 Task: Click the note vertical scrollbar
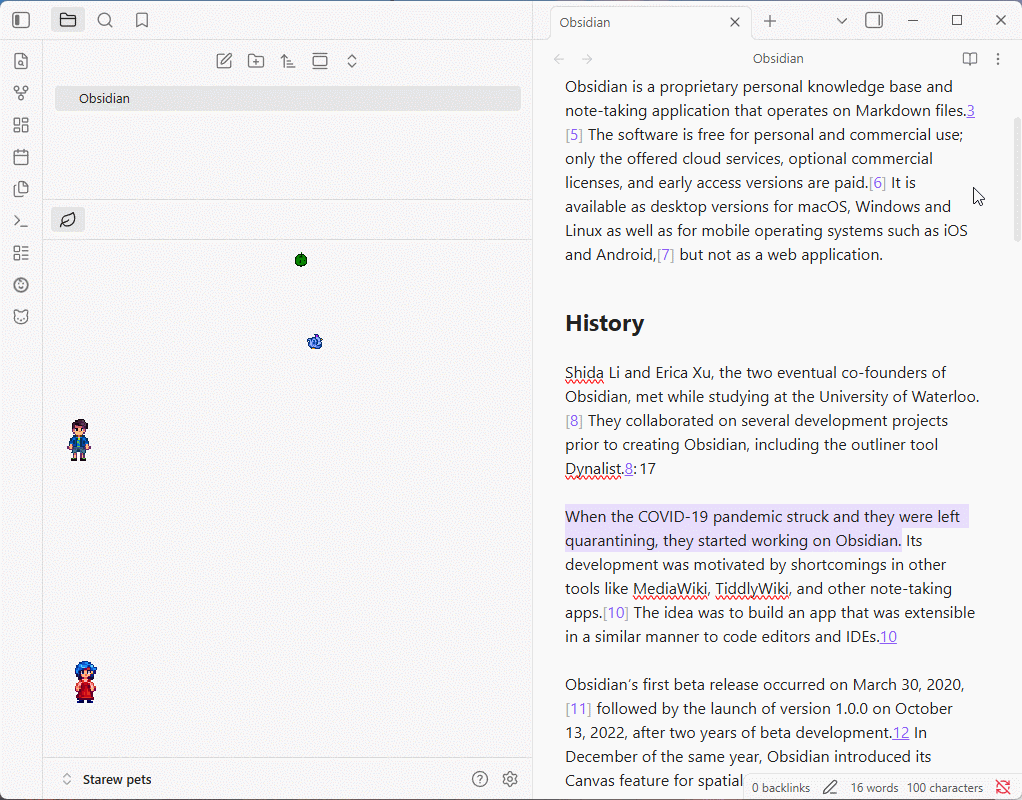1017,179
